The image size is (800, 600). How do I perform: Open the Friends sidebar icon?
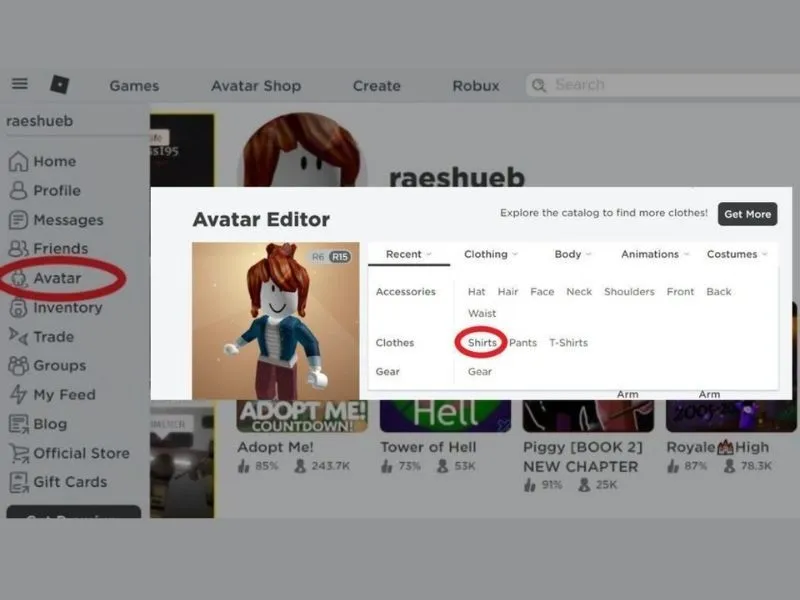(18, 248)
